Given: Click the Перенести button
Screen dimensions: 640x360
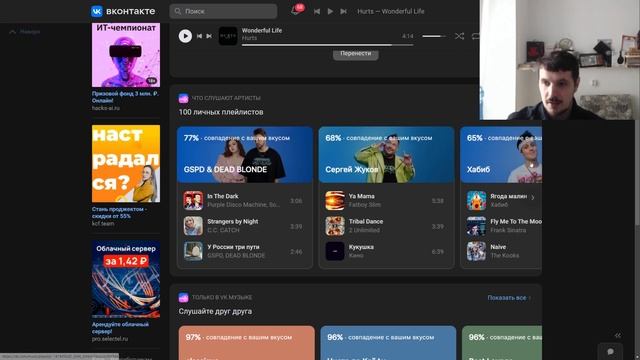Looking at the screenshot, I should [x=356, y=53].
